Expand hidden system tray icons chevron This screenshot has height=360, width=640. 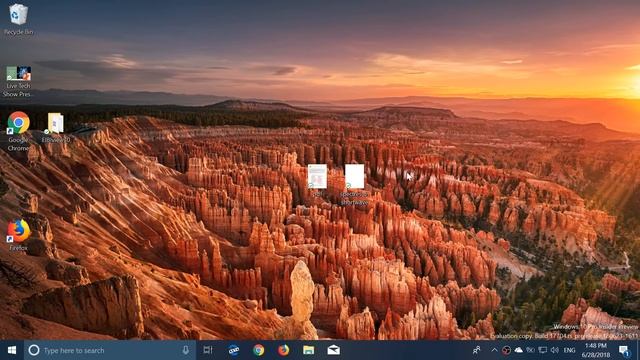(x=494, y=350)
